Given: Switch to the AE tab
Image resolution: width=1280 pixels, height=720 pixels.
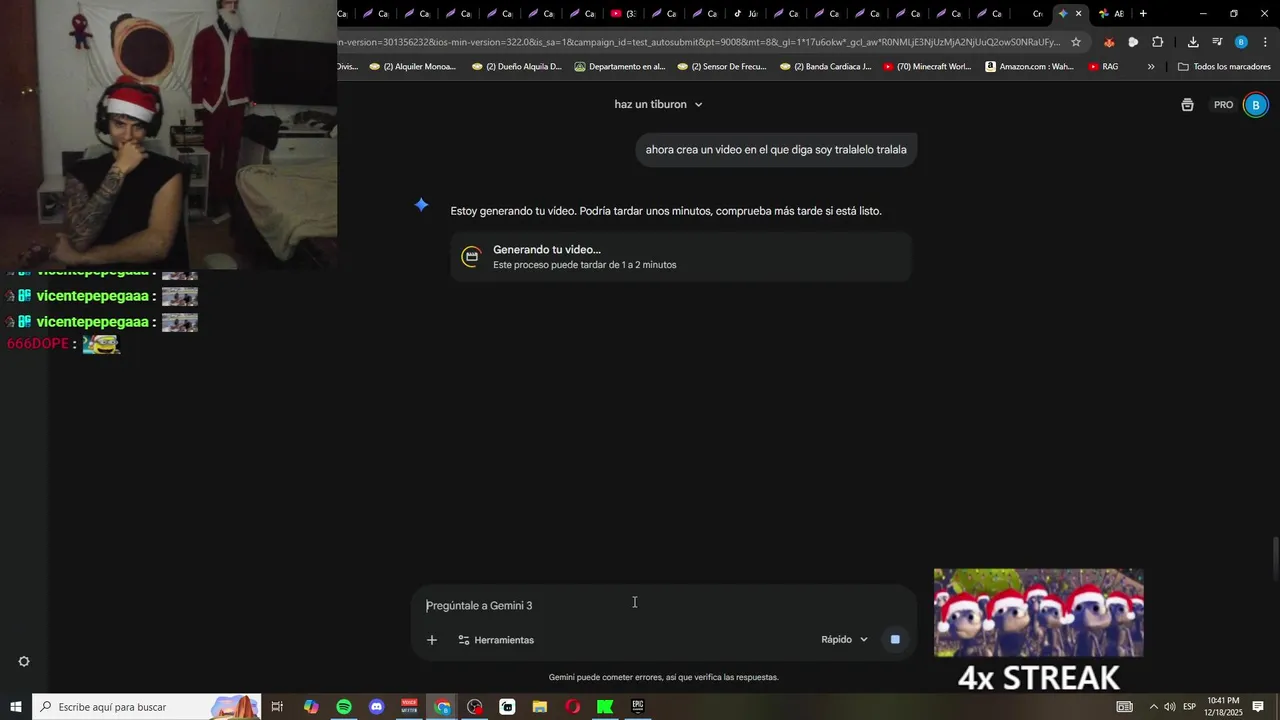Looking at the screenshot, I should click(1110, 14).
